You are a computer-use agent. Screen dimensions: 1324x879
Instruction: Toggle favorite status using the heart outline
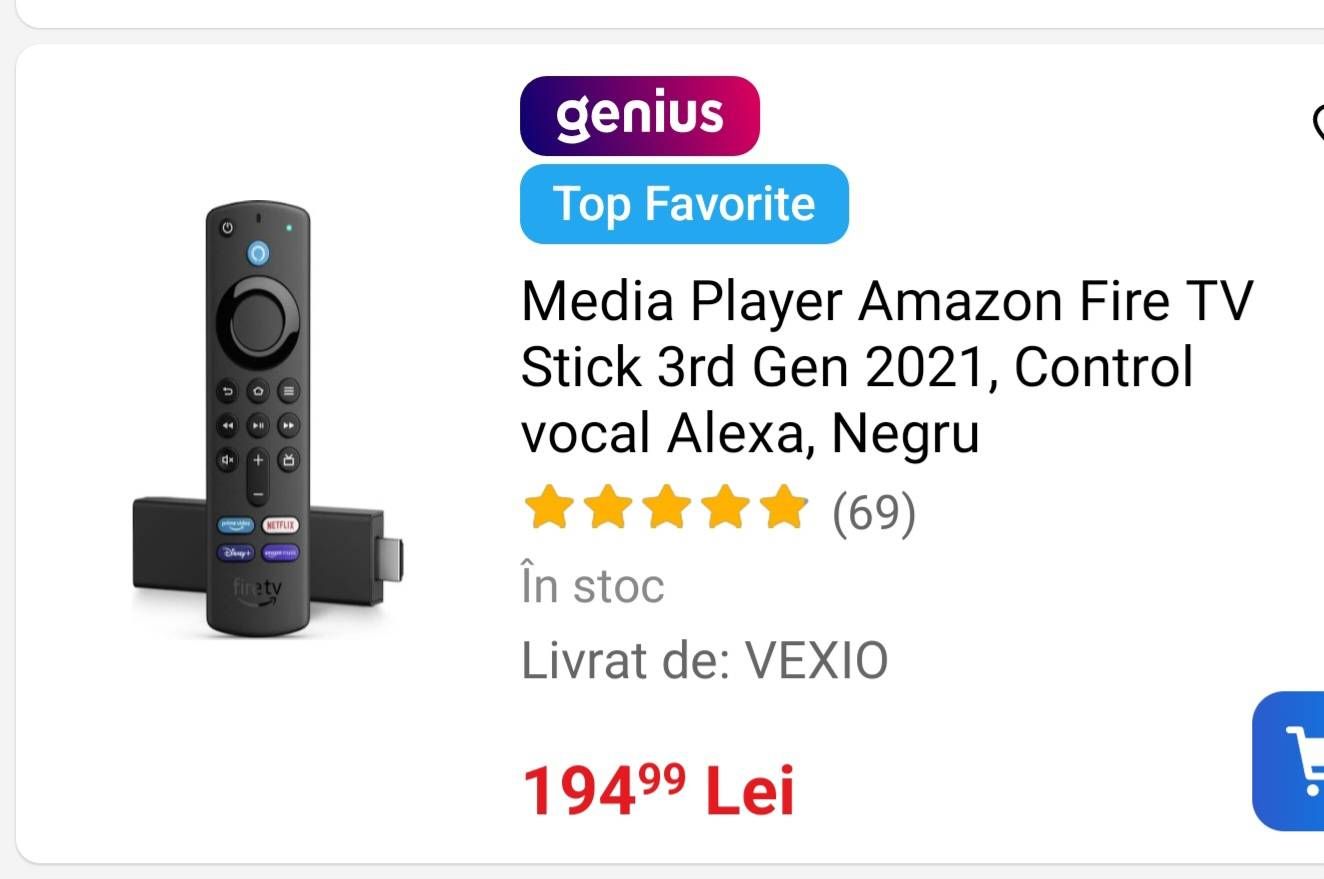tap(1316, 128)
